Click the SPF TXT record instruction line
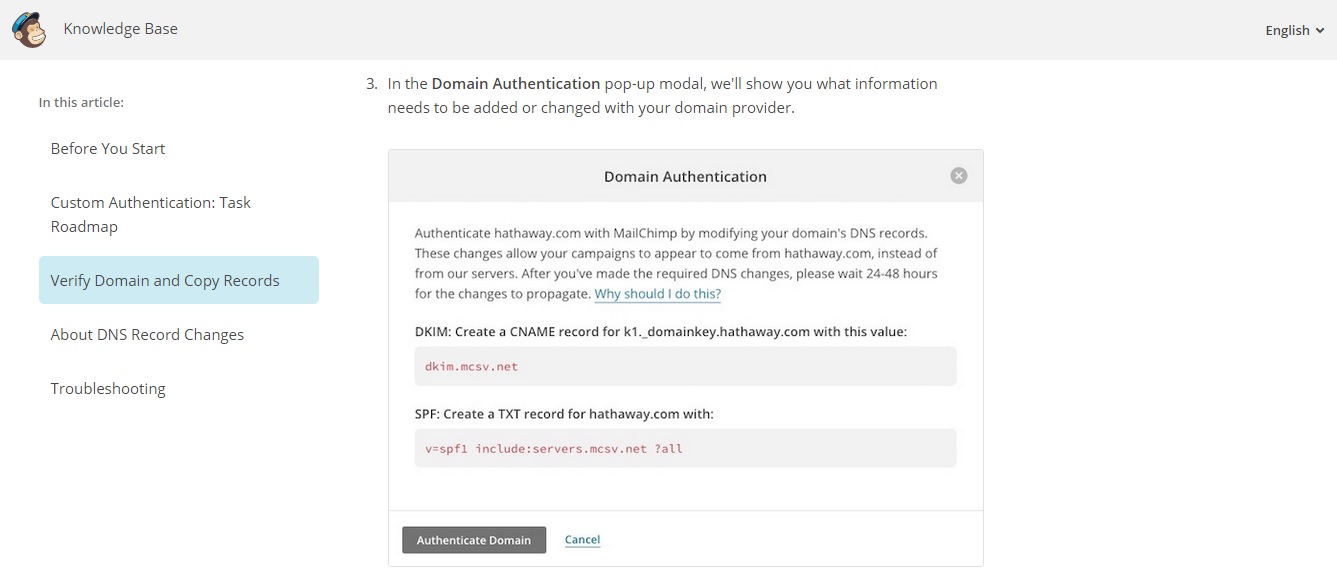Screen dimensions: 1337x587 tap(564, 413)
